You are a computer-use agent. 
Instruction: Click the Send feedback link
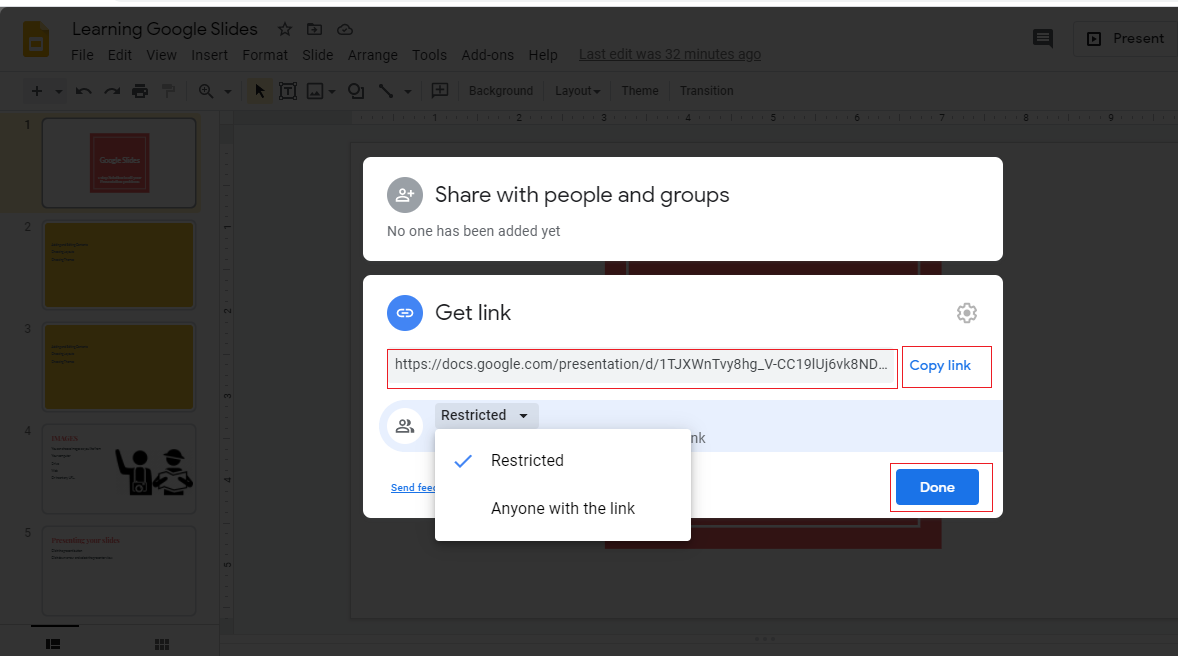(x=413, y=488)
